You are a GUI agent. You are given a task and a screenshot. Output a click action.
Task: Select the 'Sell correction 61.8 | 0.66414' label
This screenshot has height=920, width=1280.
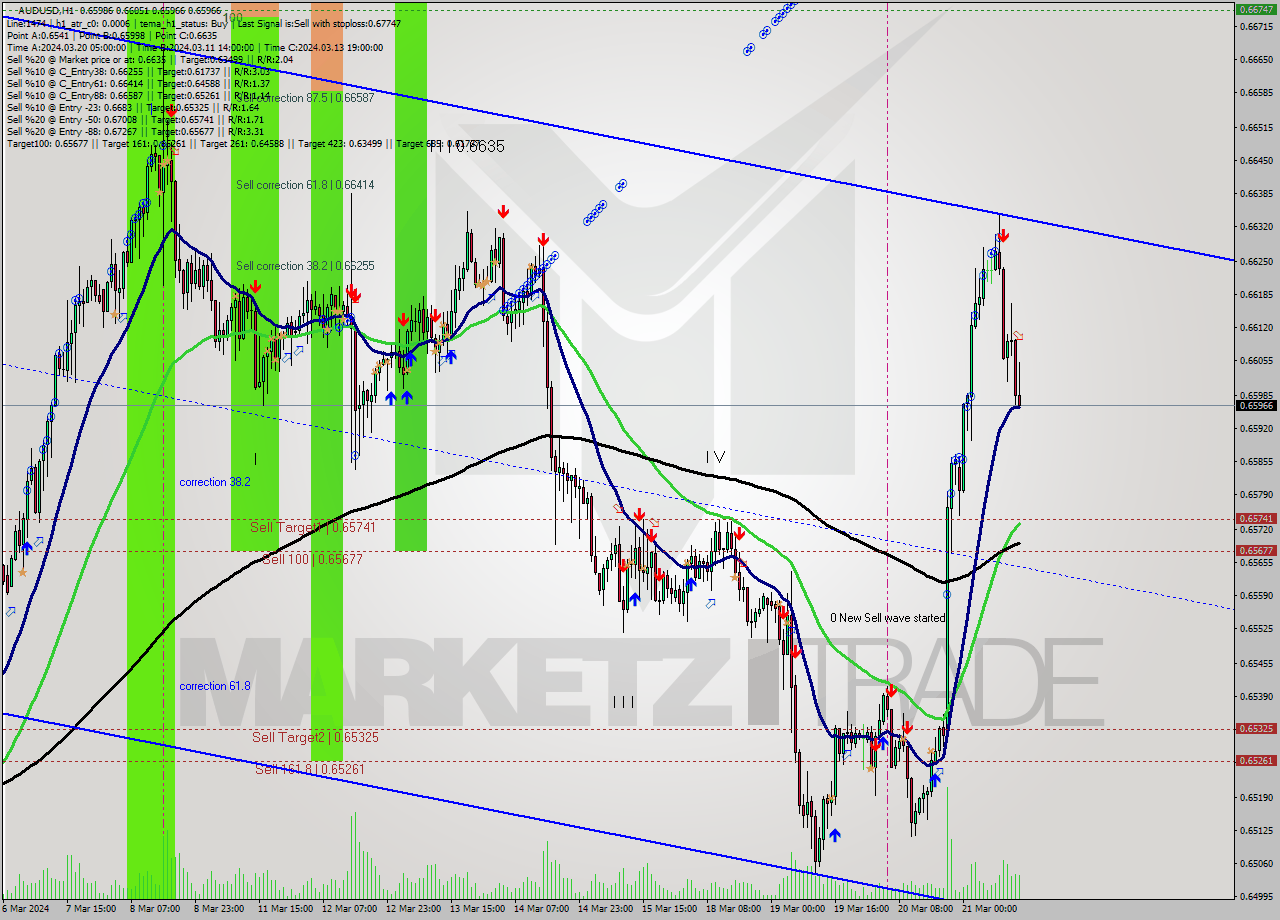(x=305, y=185)
